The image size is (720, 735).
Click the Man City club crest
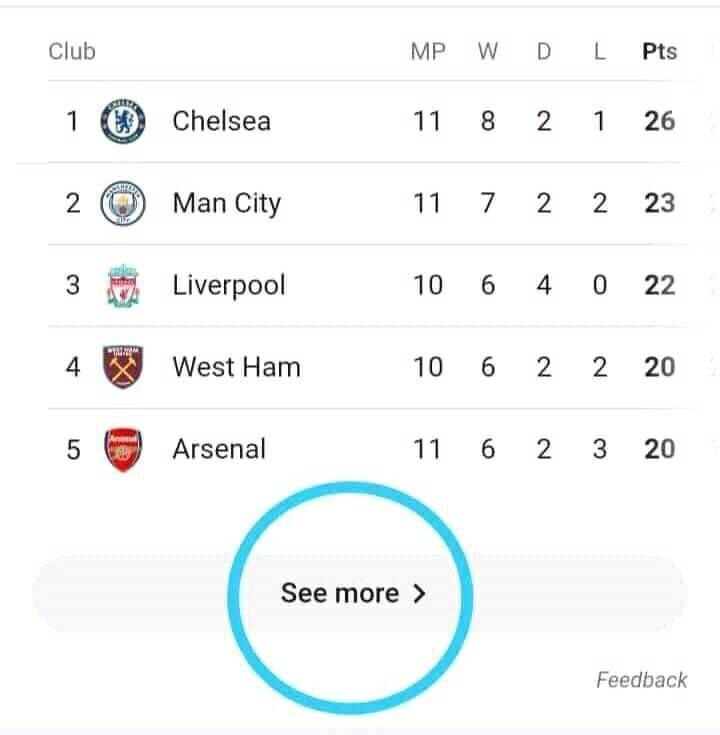(123, 203)
